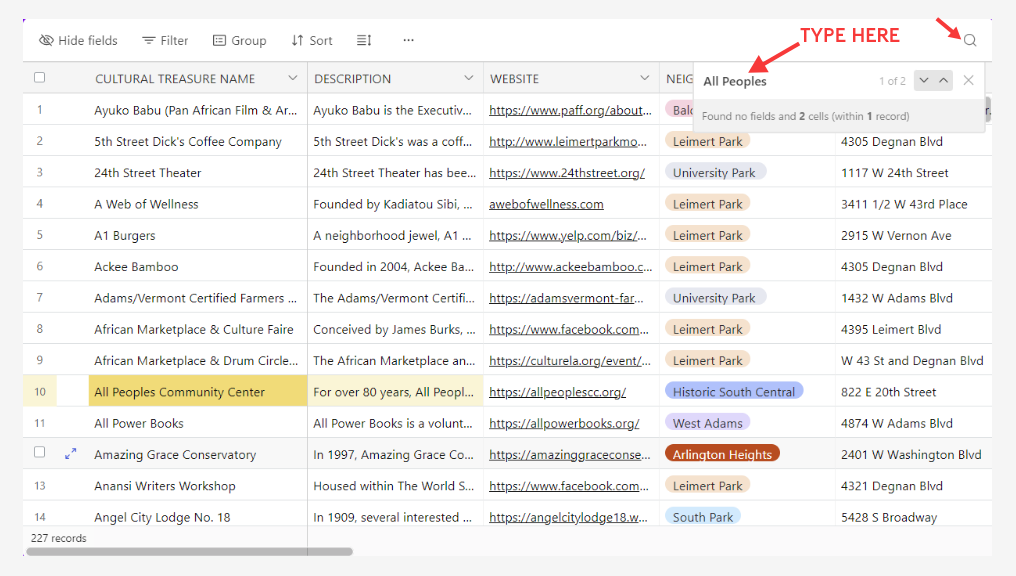
Task: Click the horizontal scrollbar
Action: [x=189, y=552]
